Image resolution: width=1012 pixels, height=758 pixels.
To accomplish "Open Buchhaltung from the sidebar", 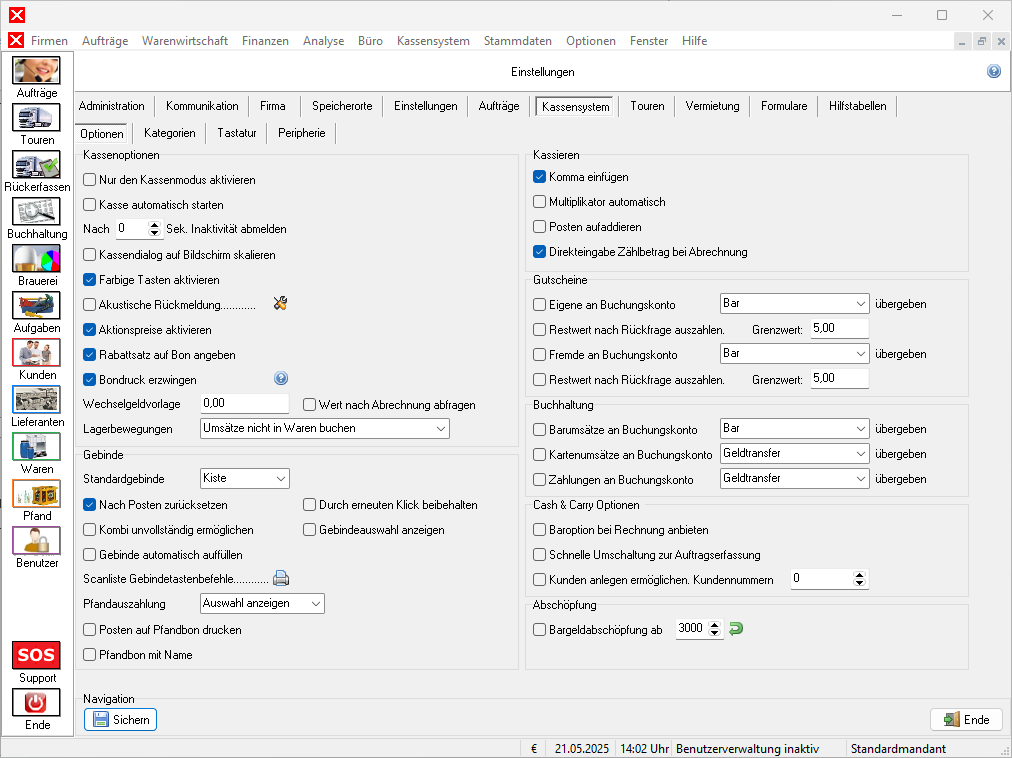I will tap(36, 212).
